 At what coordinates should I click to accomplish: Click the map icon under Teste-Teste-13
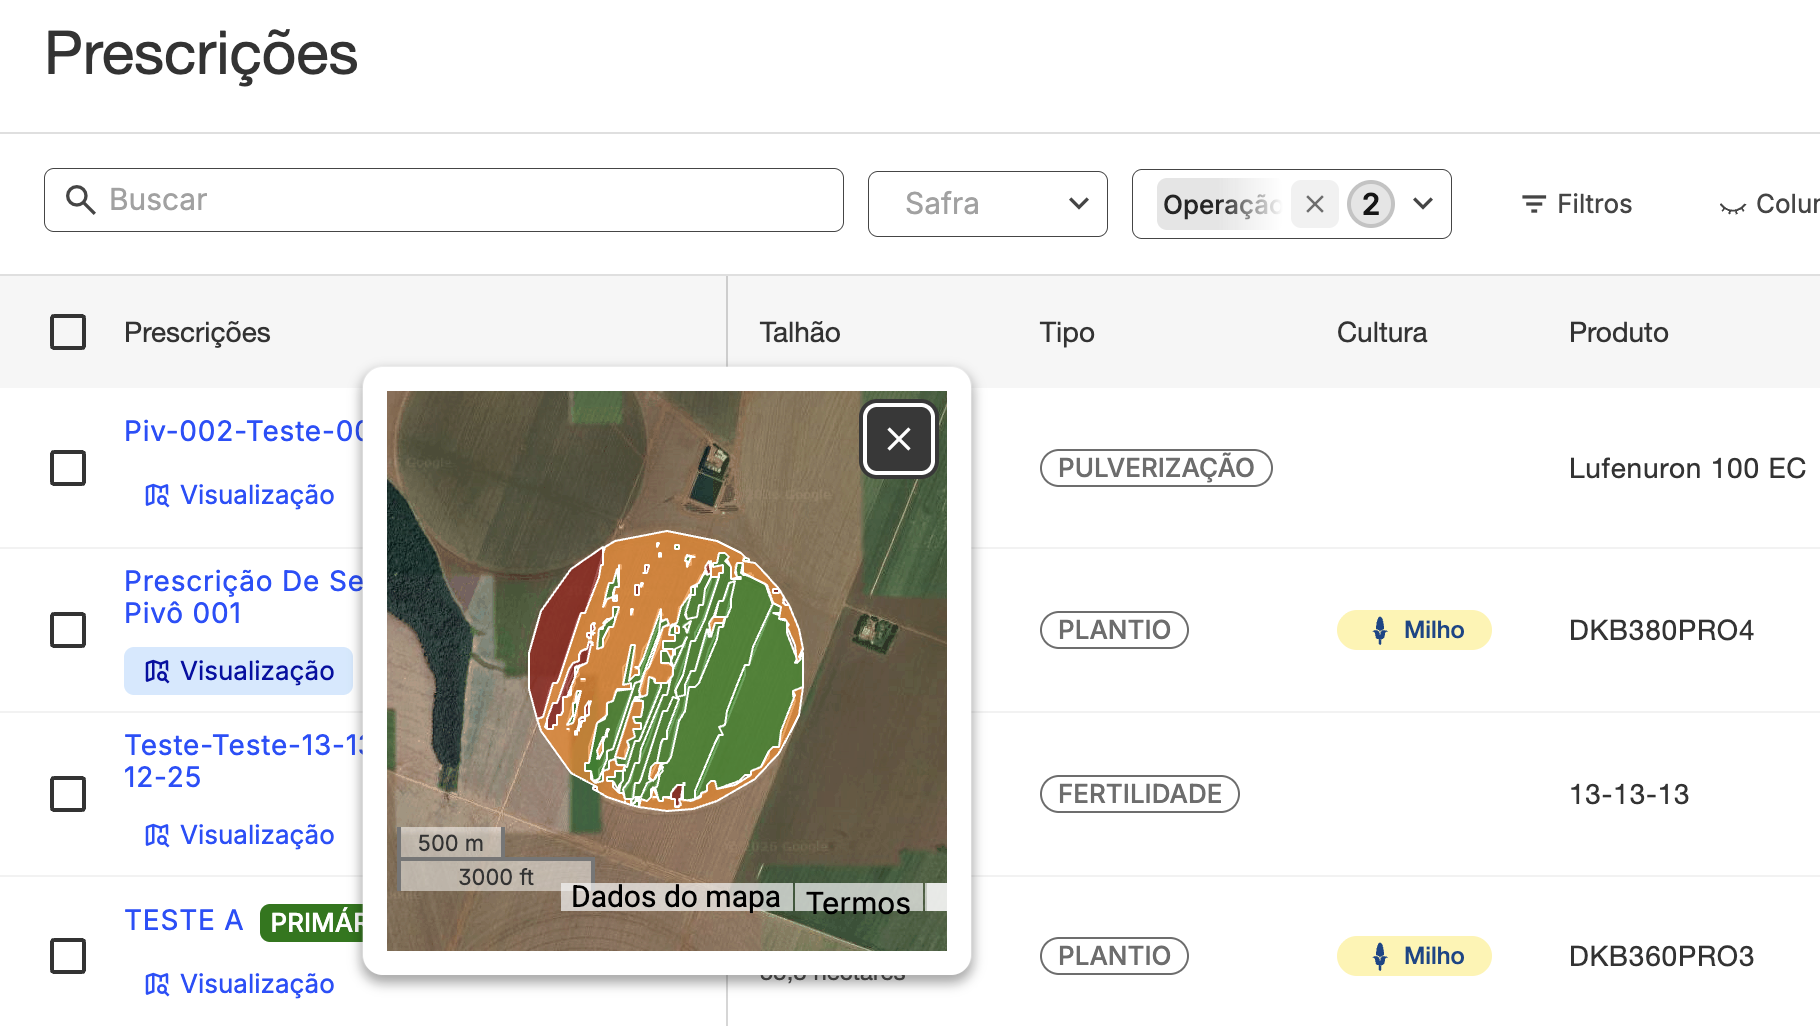coord(157,835)
